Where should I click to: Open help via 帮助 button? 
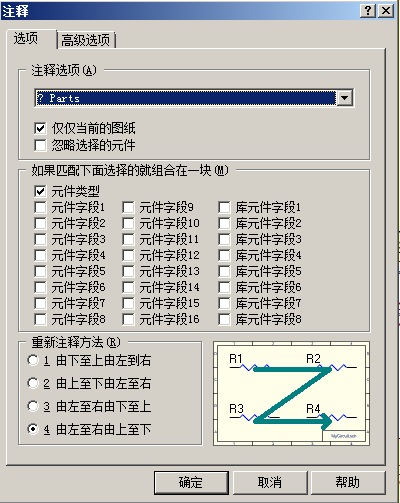point(348,482)
